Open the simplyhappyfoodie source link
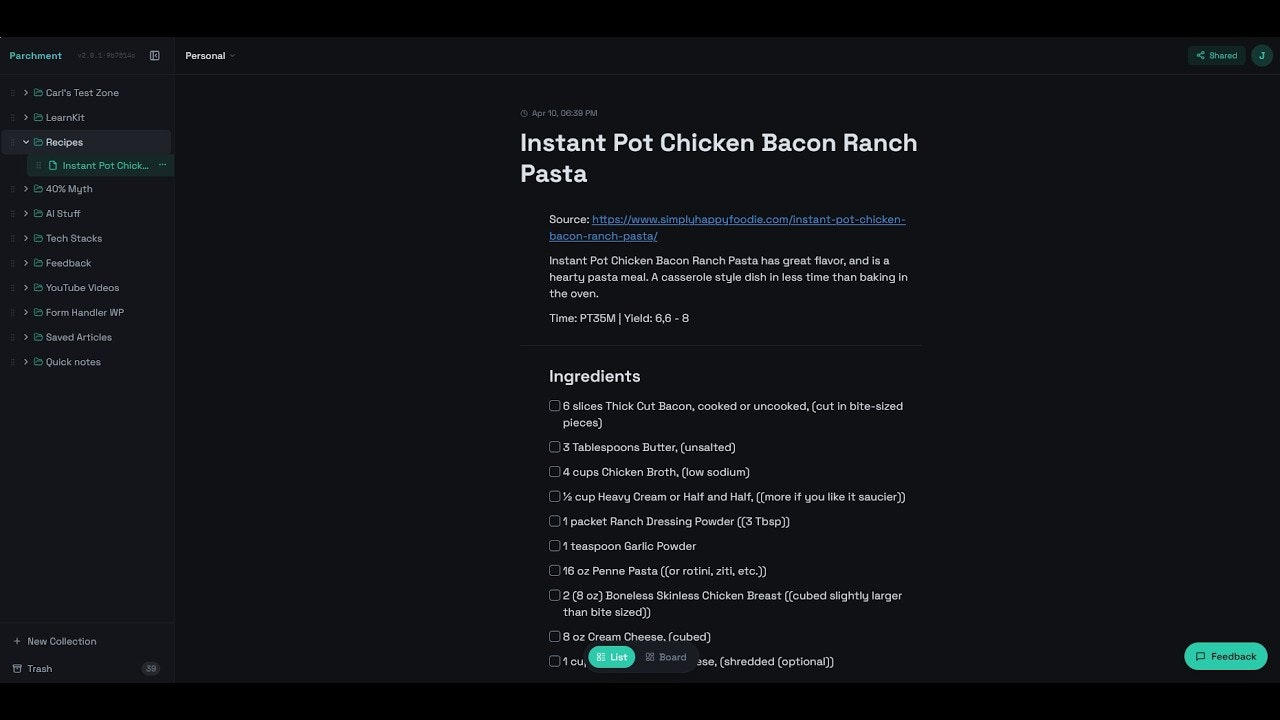This screenshot has width=1280, height=720. [727, 228]
